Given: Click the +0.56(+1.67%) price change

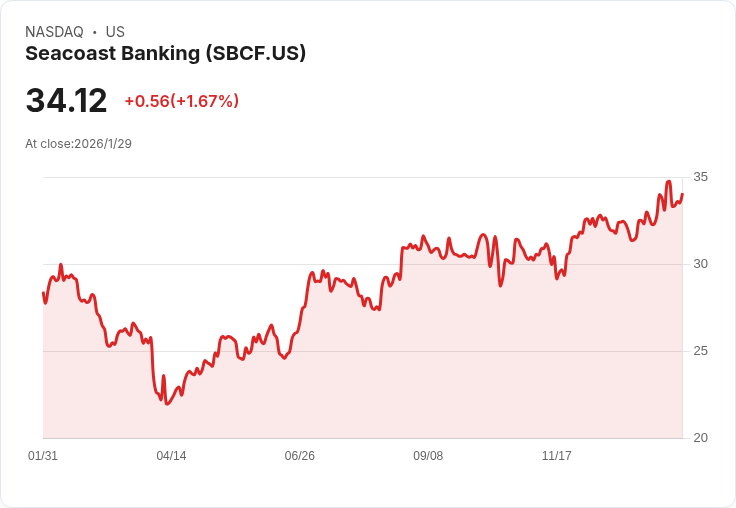Looking at the screenshot, I should click(x=181, y=101).
